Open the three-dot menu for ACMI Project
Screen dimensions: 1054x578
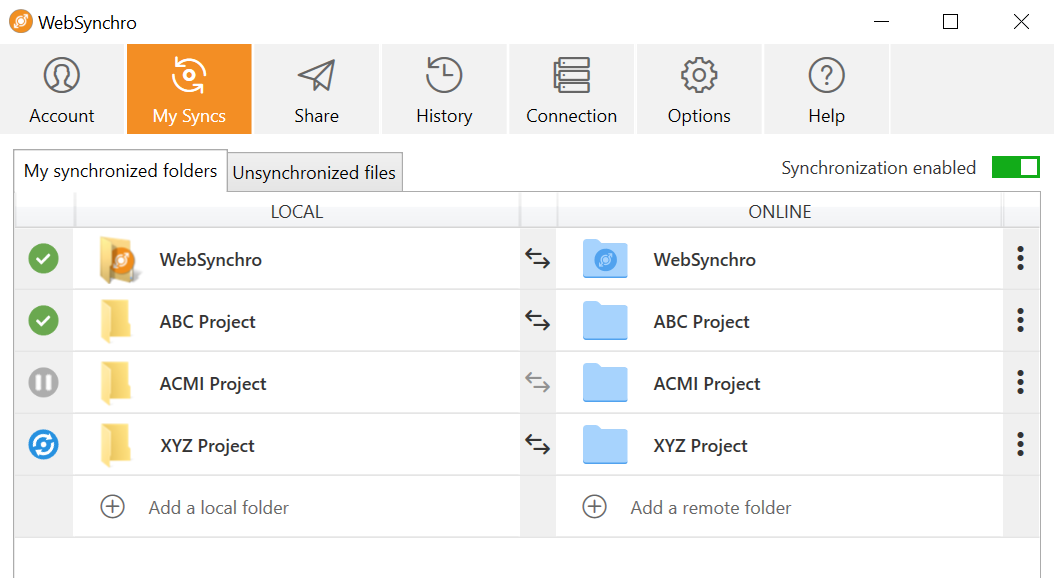[x=1020, y=382]
